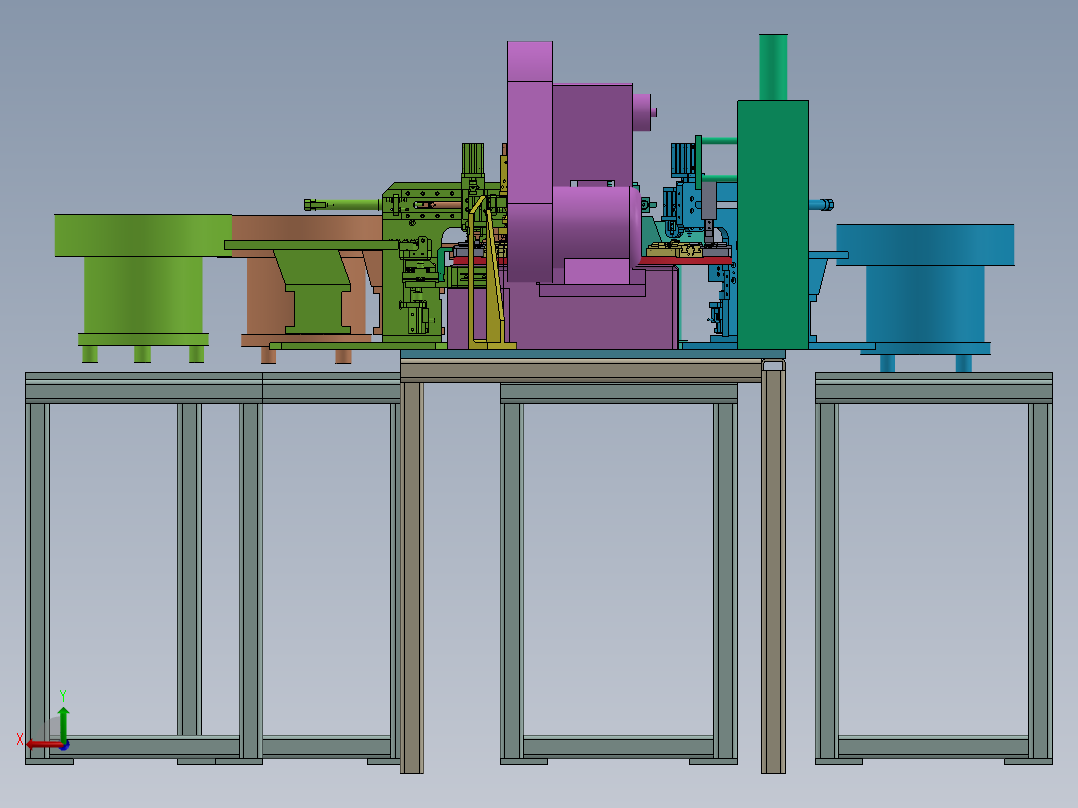Select the green cylinder atop the dark green cabinet
This screenshot has width=1078, height=808.
pos(773,67)
